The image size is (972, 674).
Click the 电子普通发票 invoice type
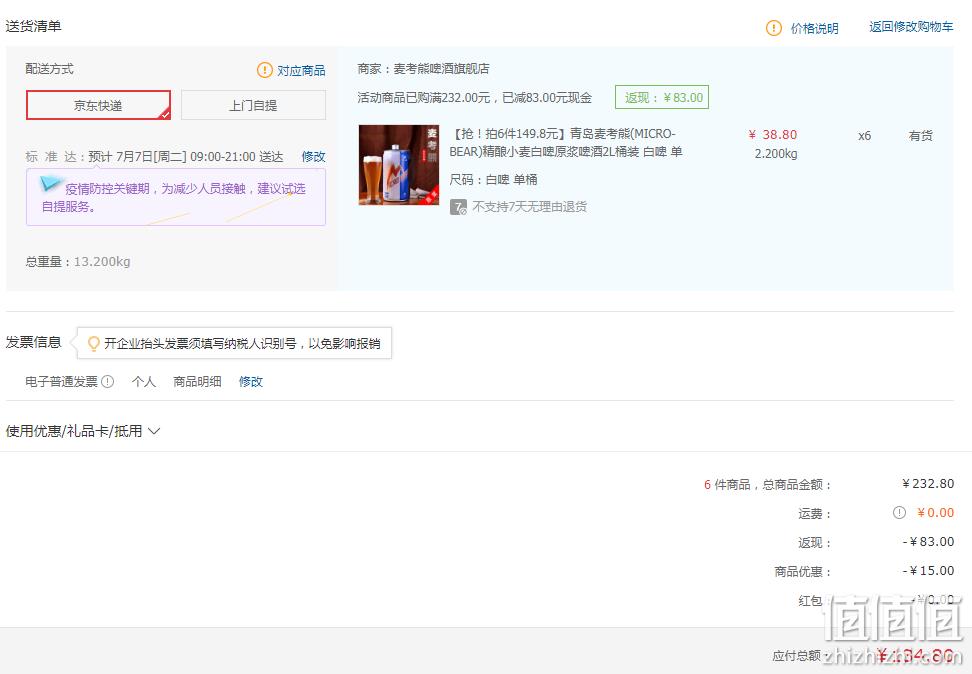click(x=61, y=382)
